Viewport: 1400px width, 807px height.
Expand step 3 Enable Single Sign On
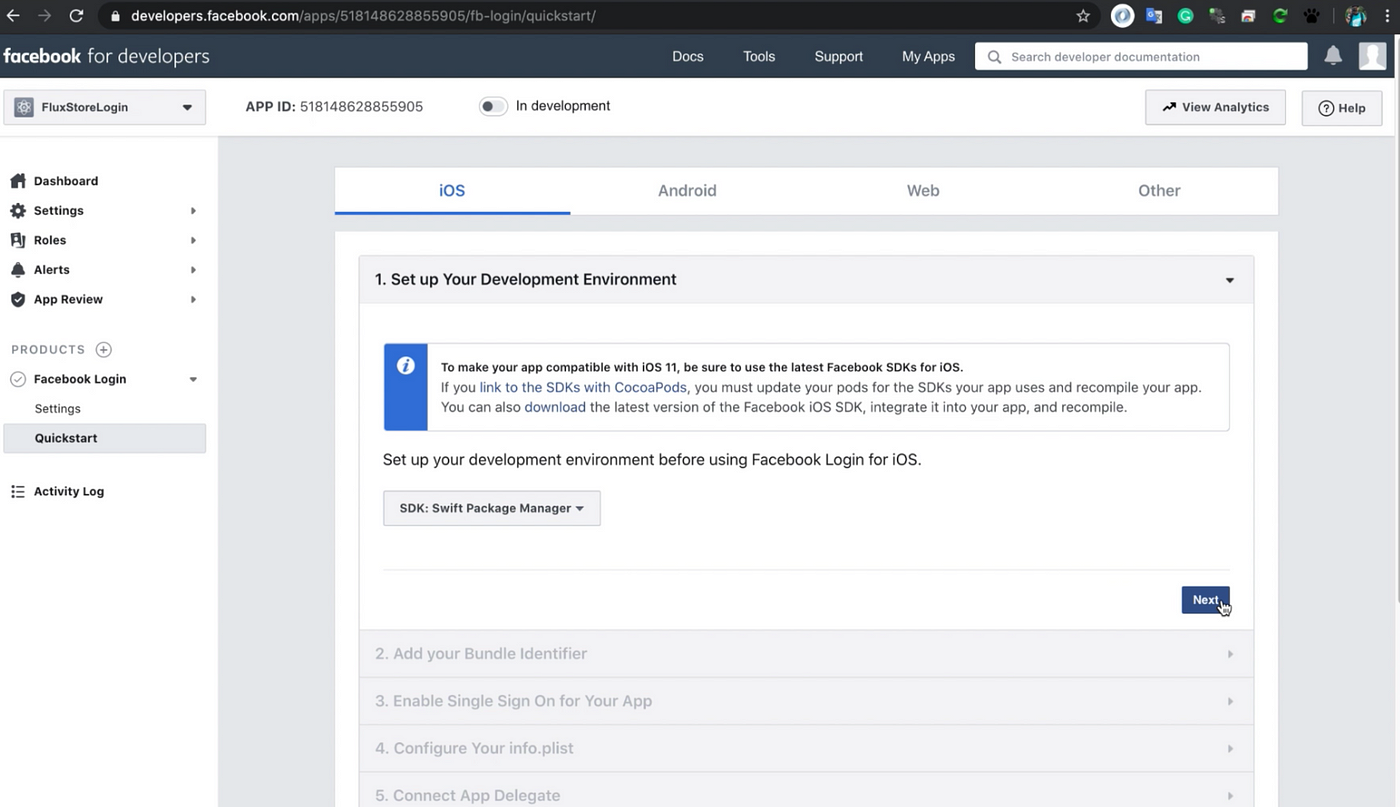coord(806,701)
